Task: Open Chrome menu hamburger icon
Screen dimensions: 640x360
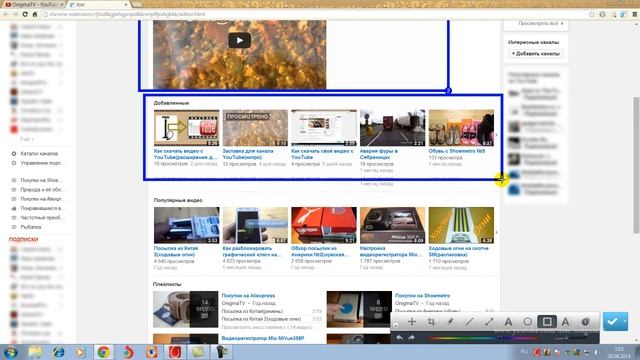Action: pyautogui.click(x=635, y=14)
